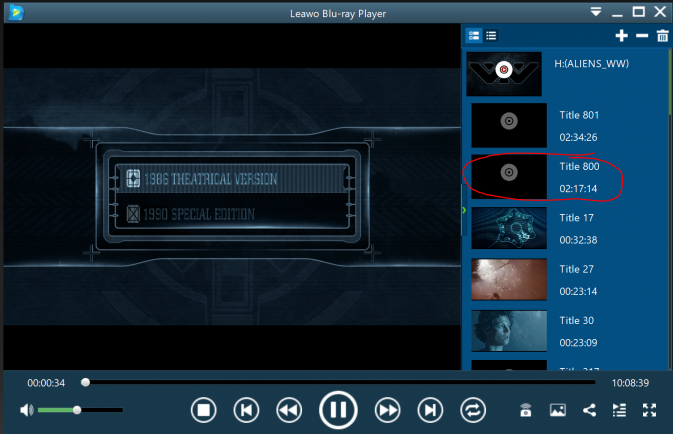Switch playlist to list view
Screen dimensions: 673x434
coord(491,36)
